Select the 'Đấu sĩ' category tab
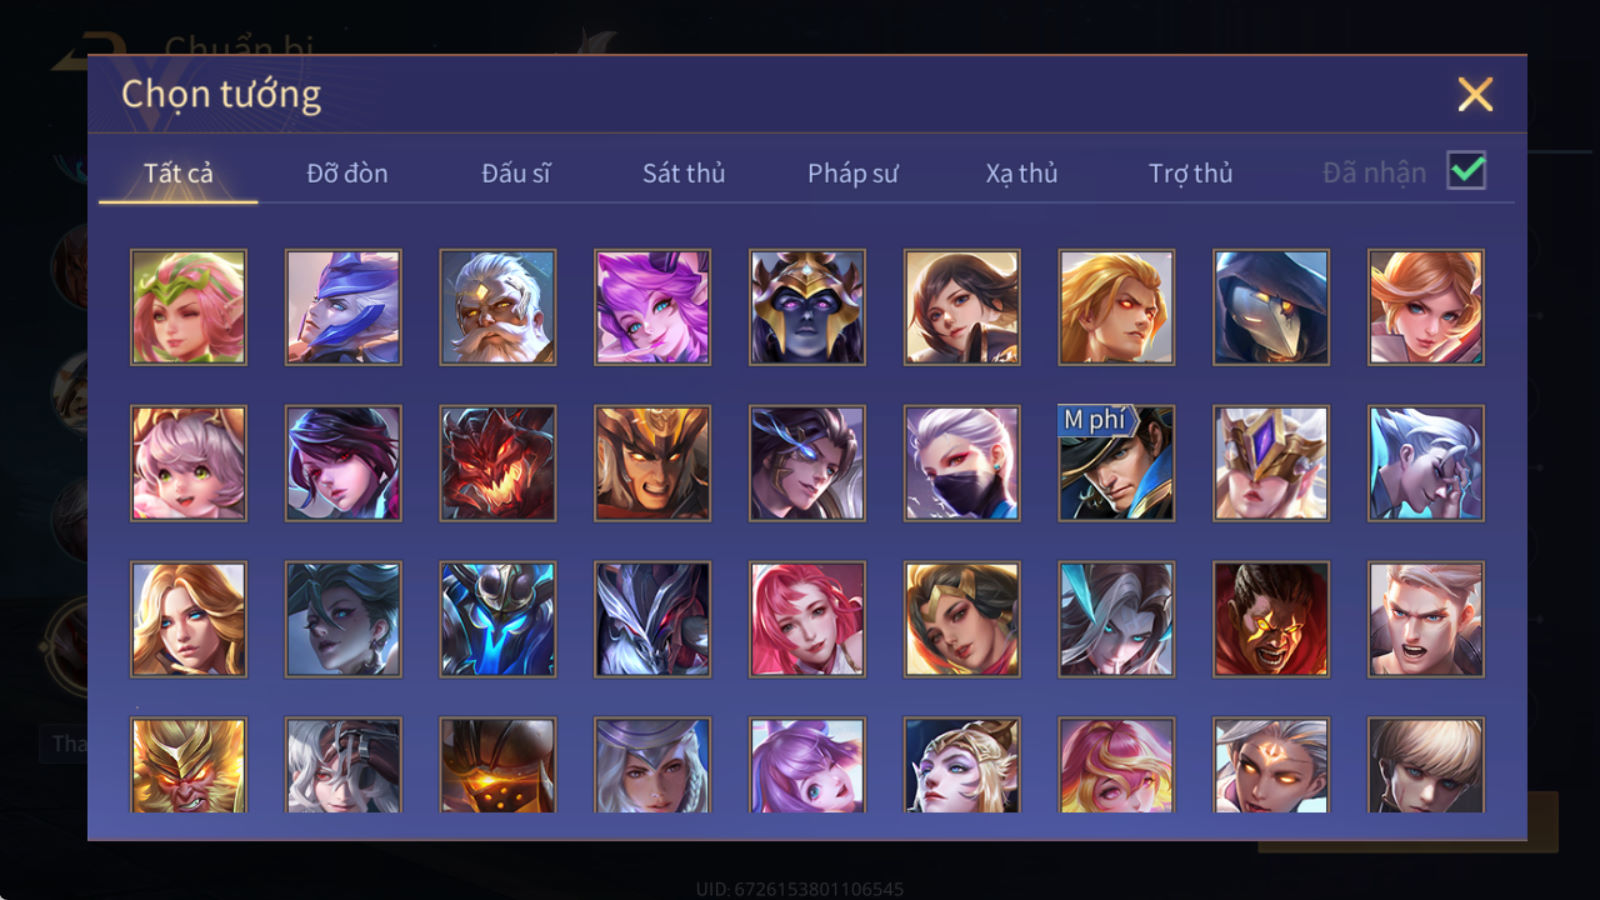This screenshot has height=900, width=1600. click(x=516, y=173)
